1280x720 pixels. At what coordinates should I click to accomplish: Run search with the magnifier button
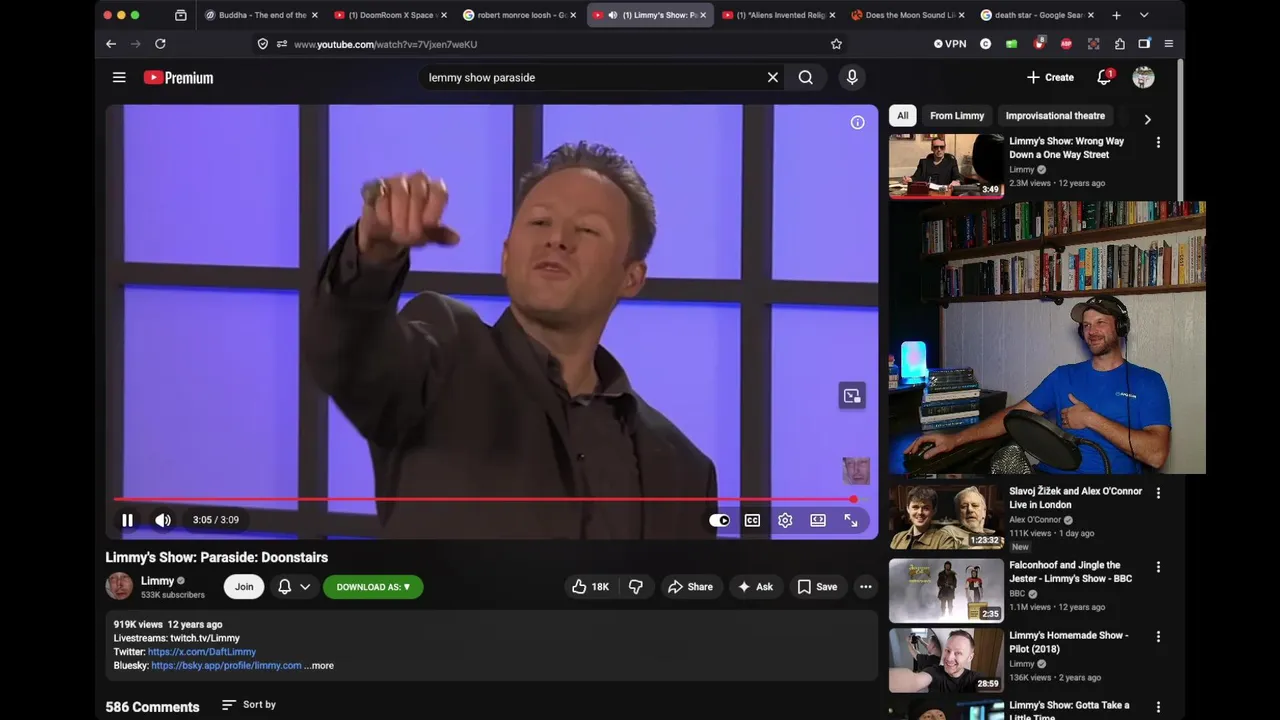click(806, 77)
